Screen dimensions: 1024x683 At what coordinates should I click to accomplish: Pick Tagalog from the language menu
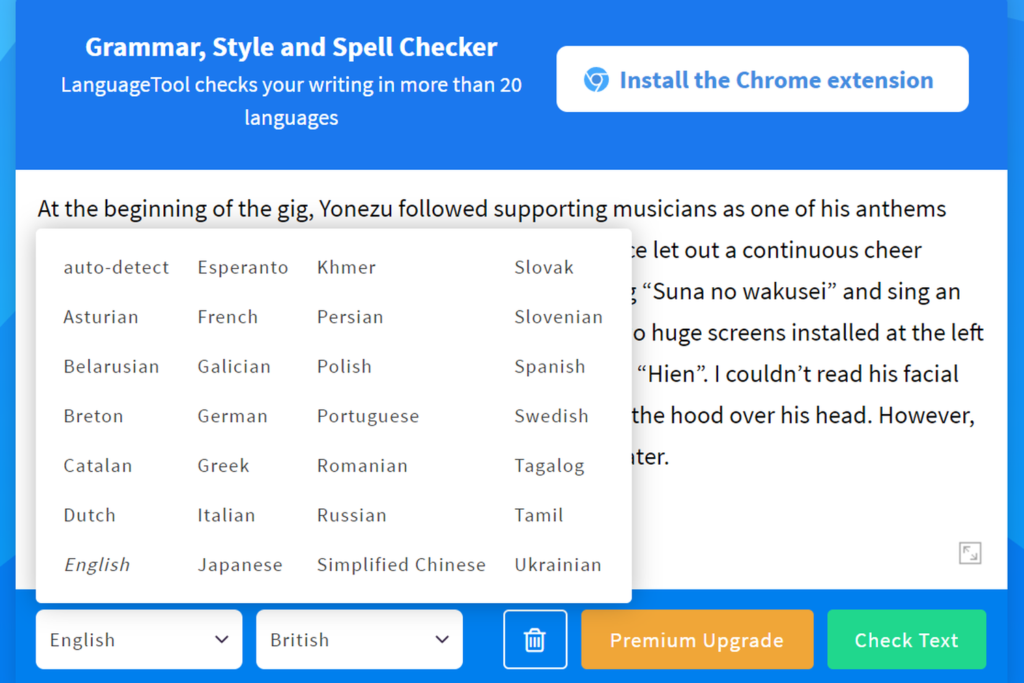[549, 466]
